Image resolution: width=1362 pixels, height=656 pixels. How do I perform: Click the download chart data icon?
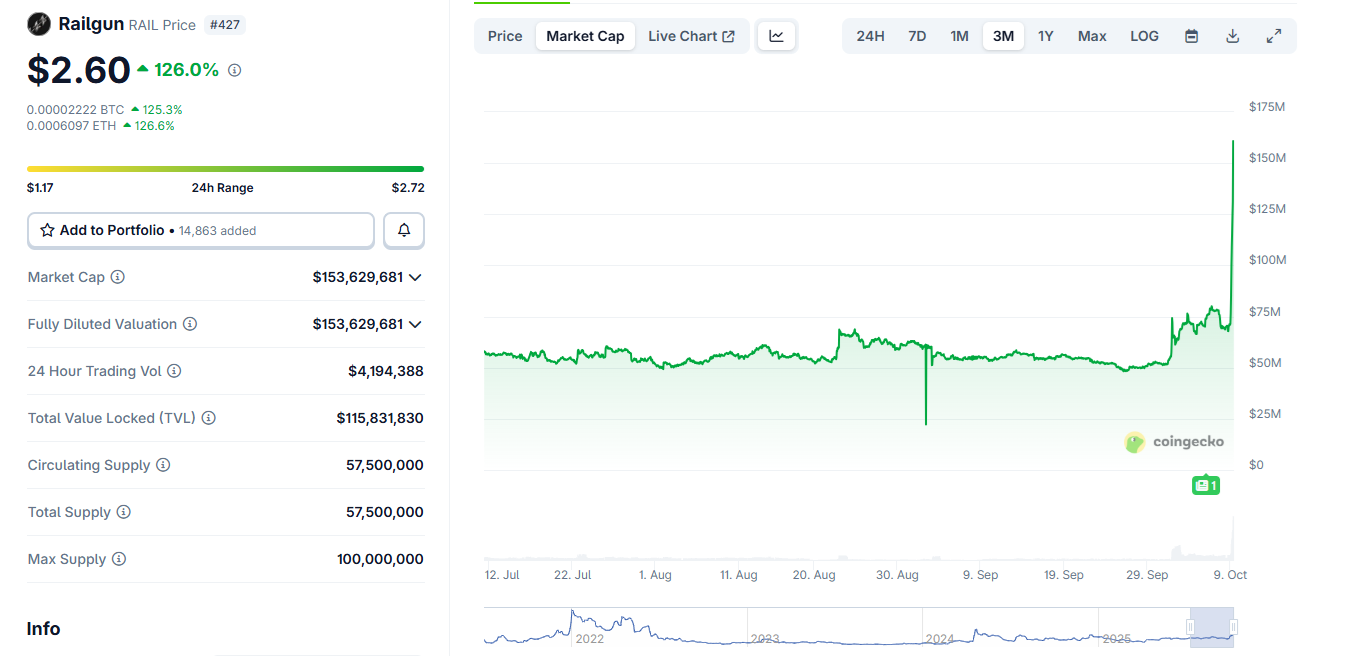1233,36
